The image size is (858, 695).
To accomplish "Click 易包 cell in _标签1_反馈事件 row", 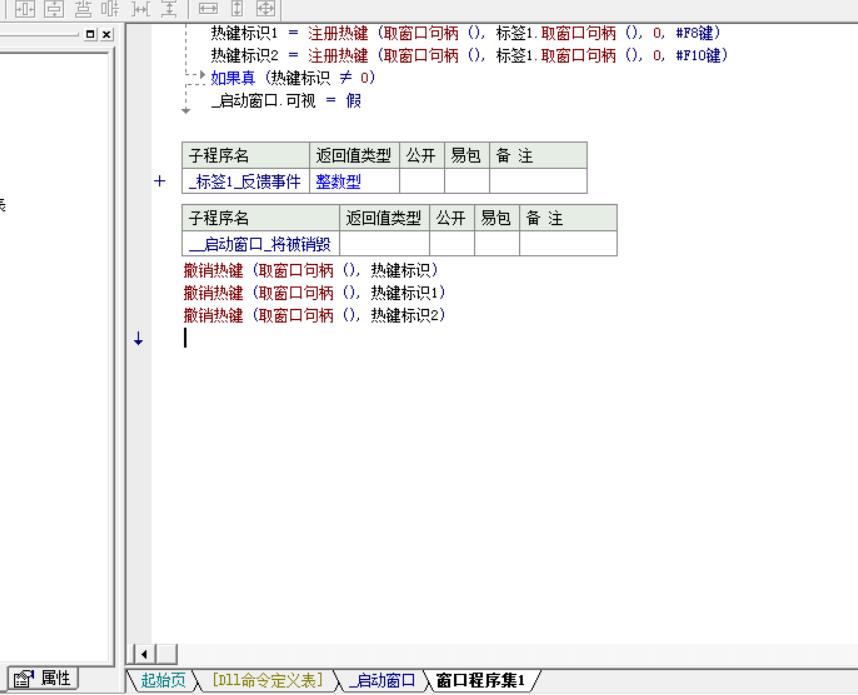I will click(x=467, y=181).
